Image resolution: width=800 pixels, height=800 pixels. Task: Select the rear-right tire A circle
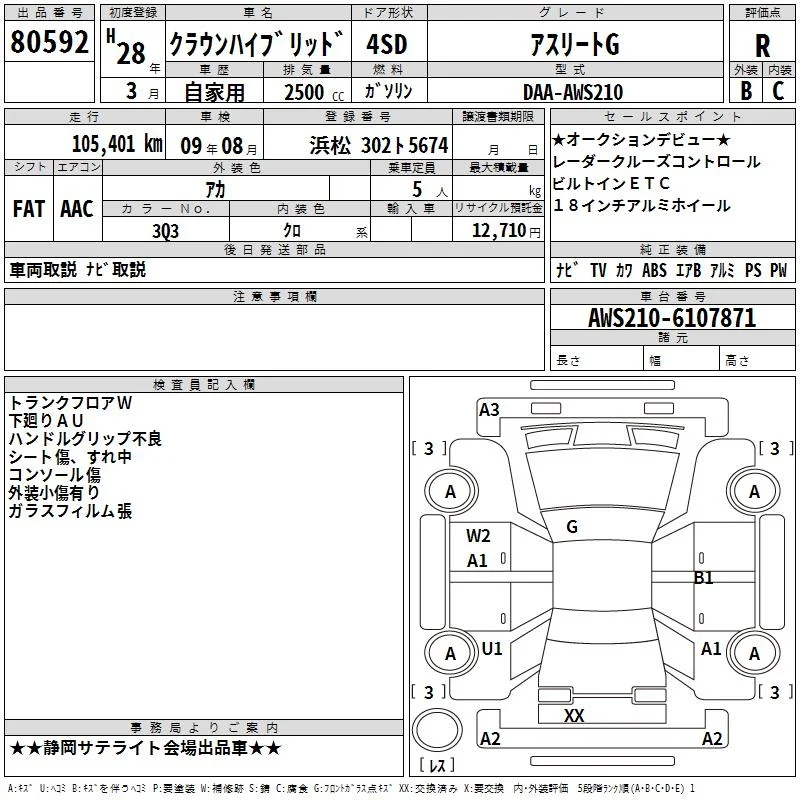pos(754,653)
